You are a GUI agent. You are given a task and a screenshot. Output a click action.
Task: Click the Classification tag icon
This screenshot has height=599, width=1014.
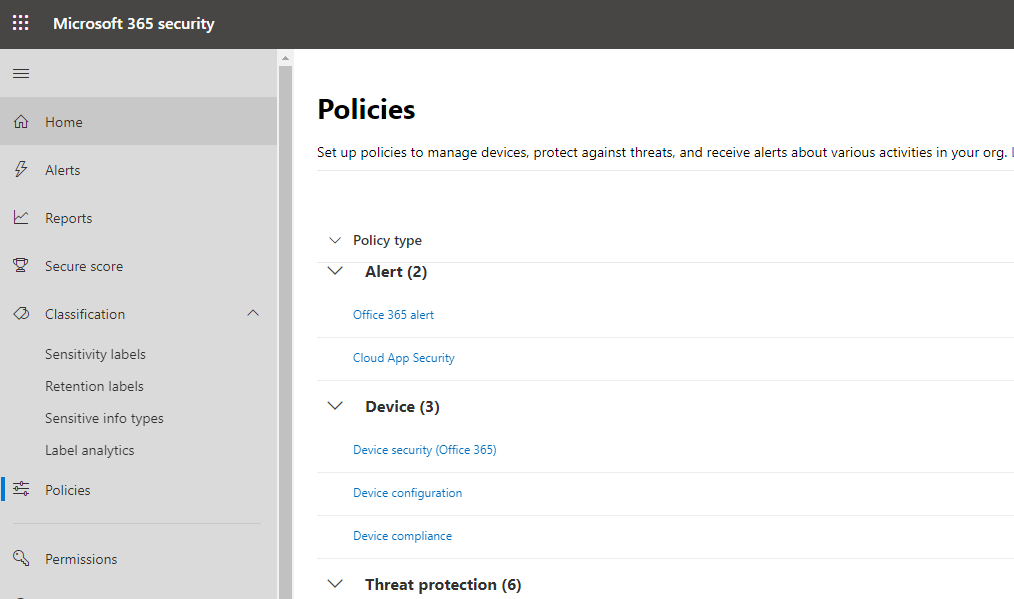(x=21, y=314)
